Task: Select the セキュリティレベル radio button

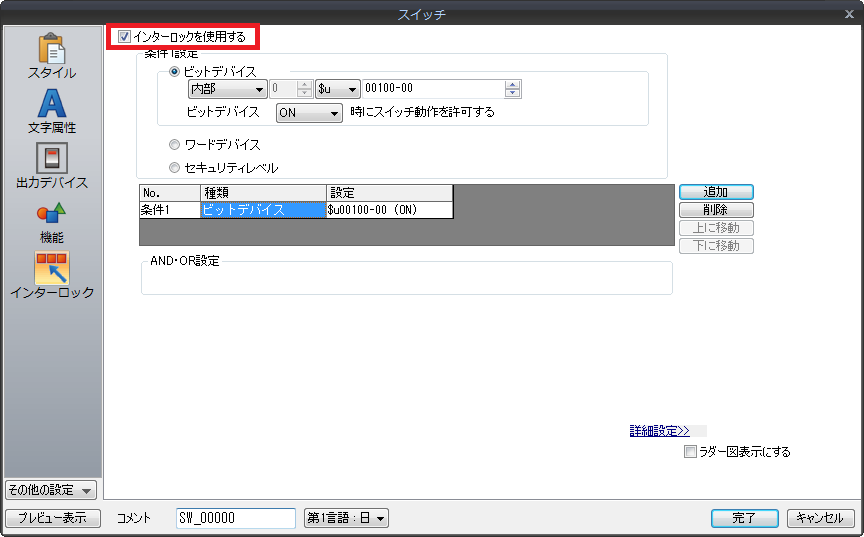Action: click(175, 168)
